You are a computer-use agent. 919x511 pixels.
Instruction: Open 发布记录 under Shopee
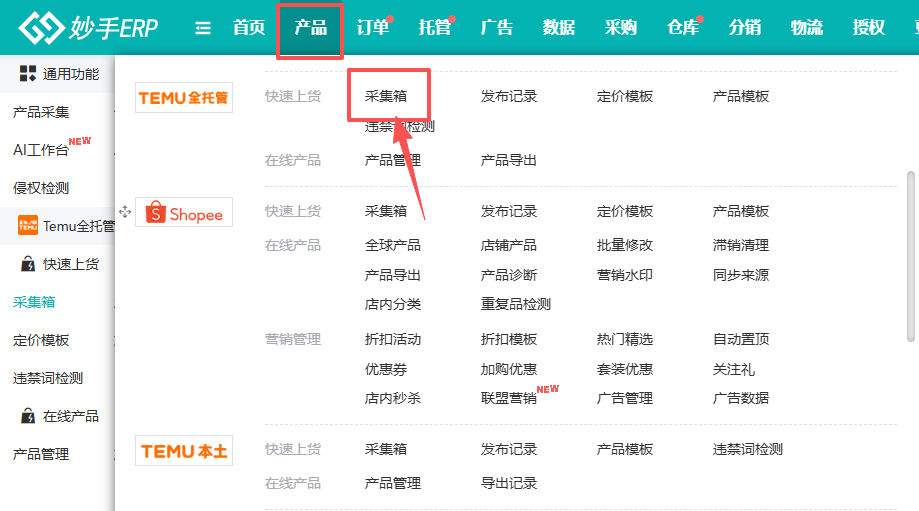(x=509, y=211)
